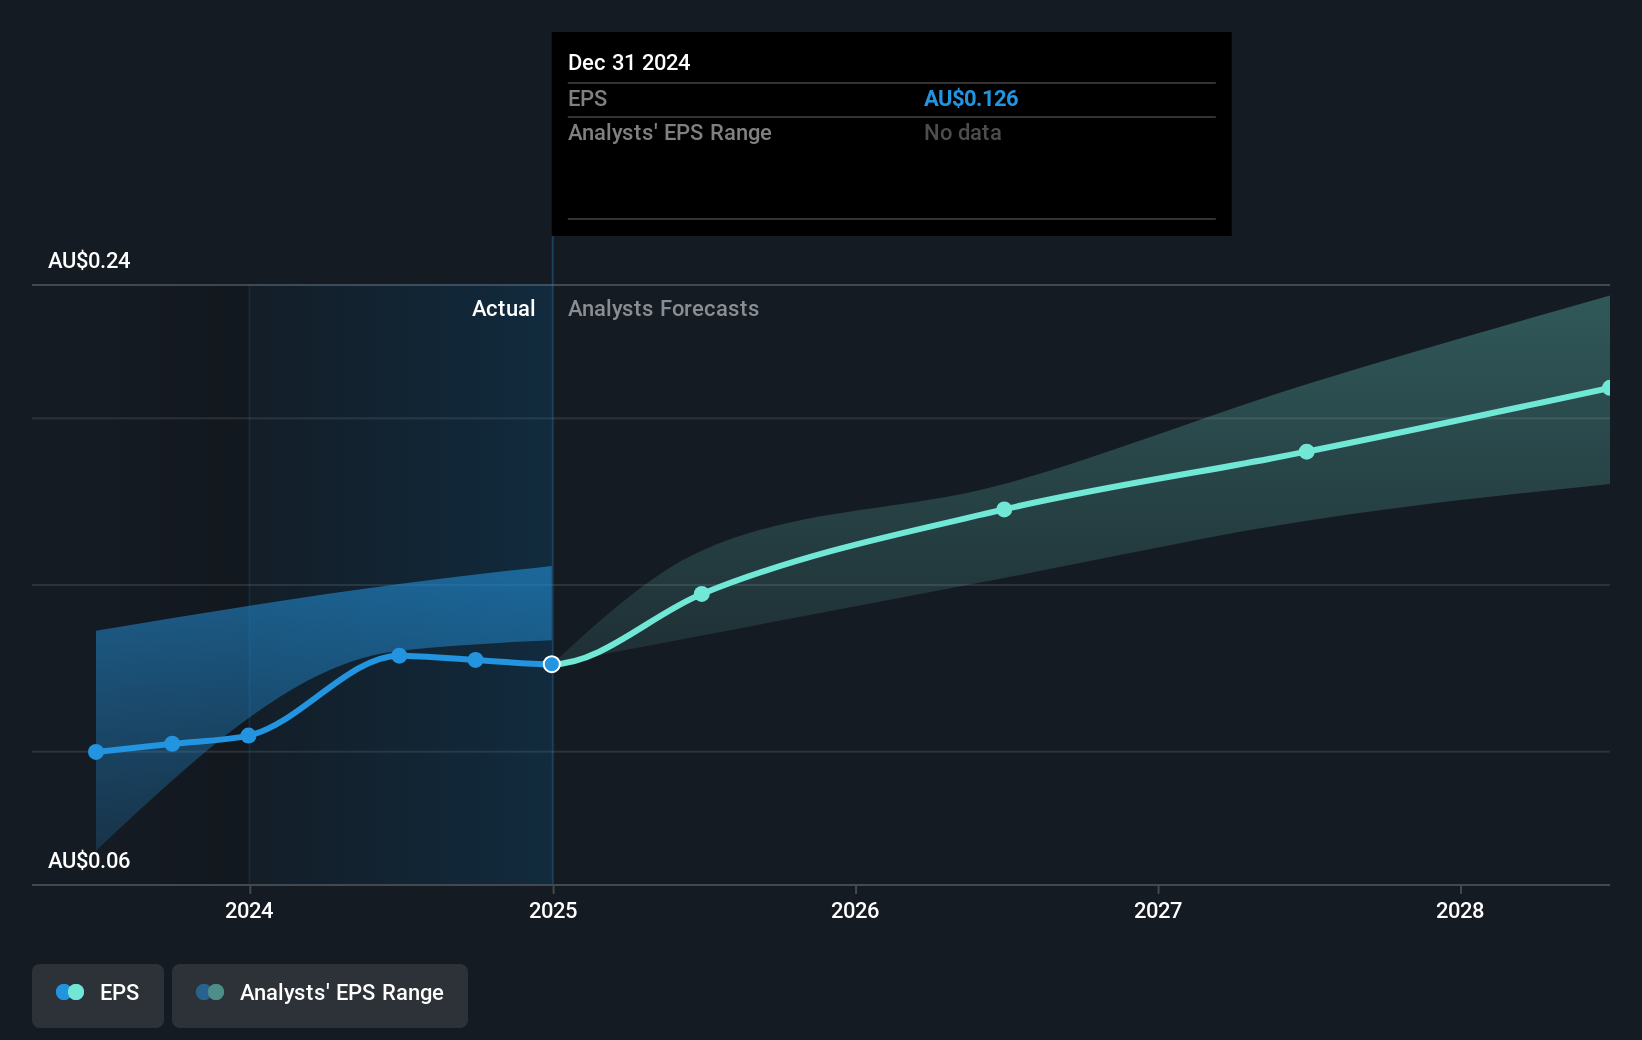The image size is (1642, 1040).
Task: Switch to the Actual section label
Action: (503, 308)
